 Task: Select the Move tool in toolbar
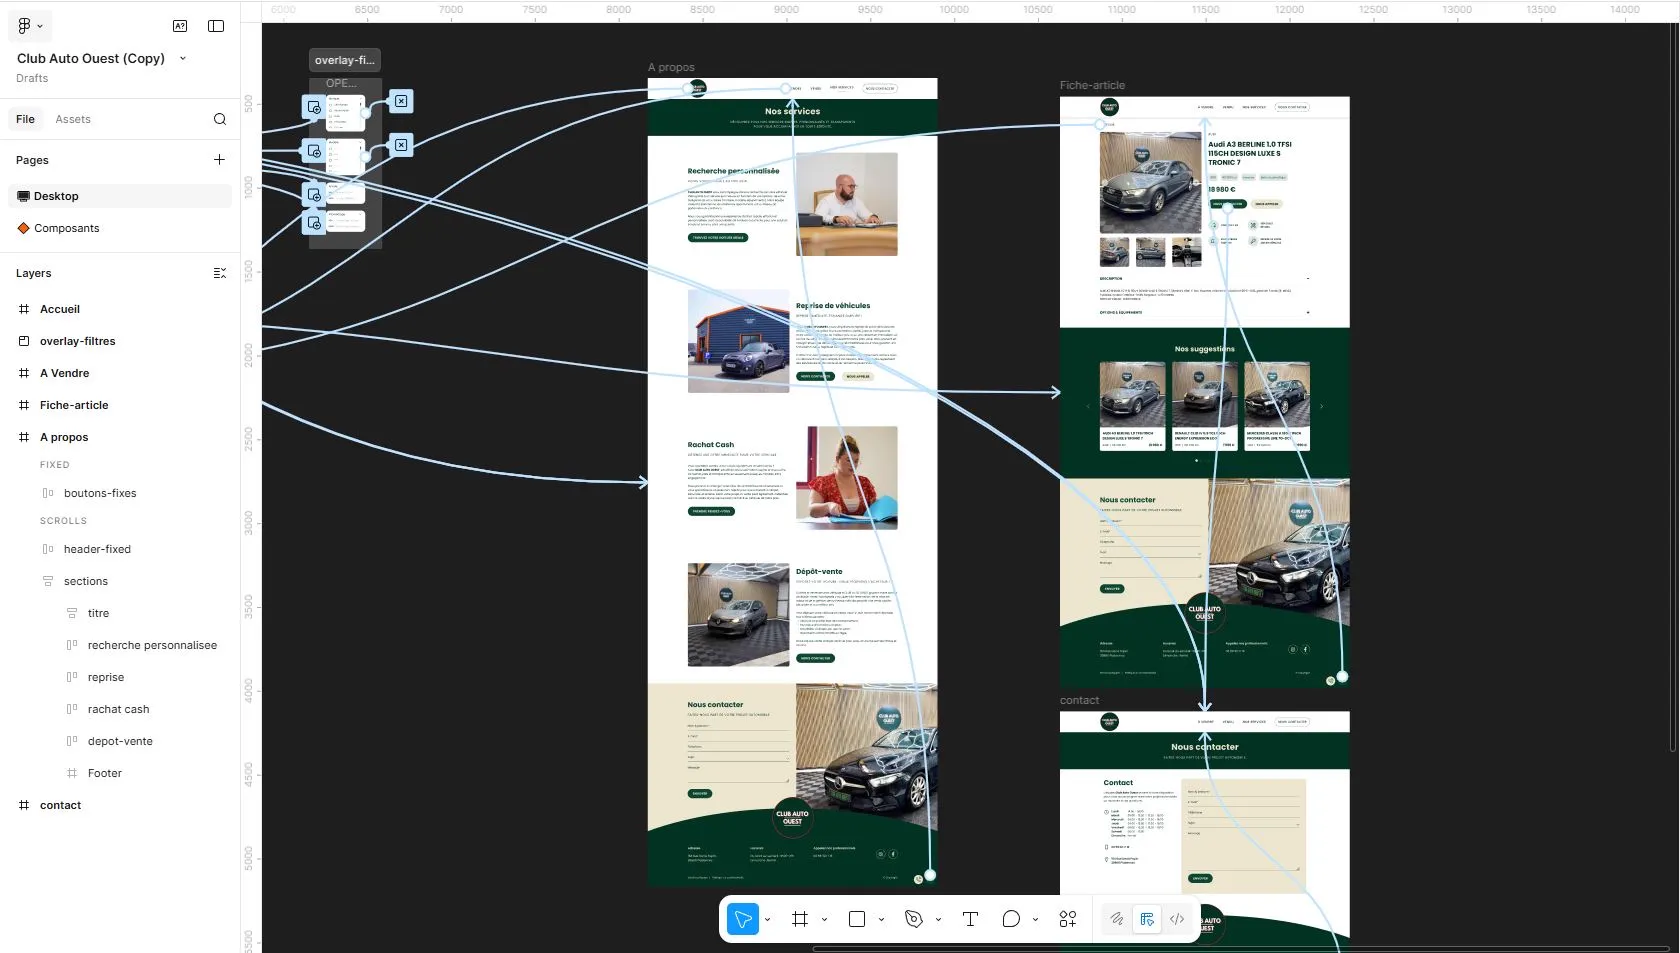743,919
